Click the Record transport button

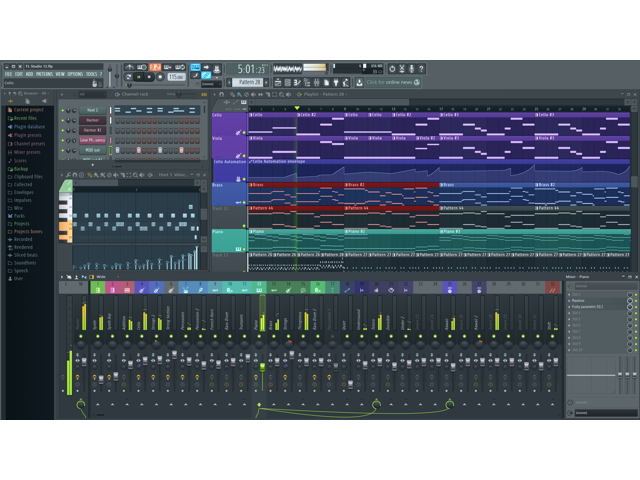pos(160,76)
